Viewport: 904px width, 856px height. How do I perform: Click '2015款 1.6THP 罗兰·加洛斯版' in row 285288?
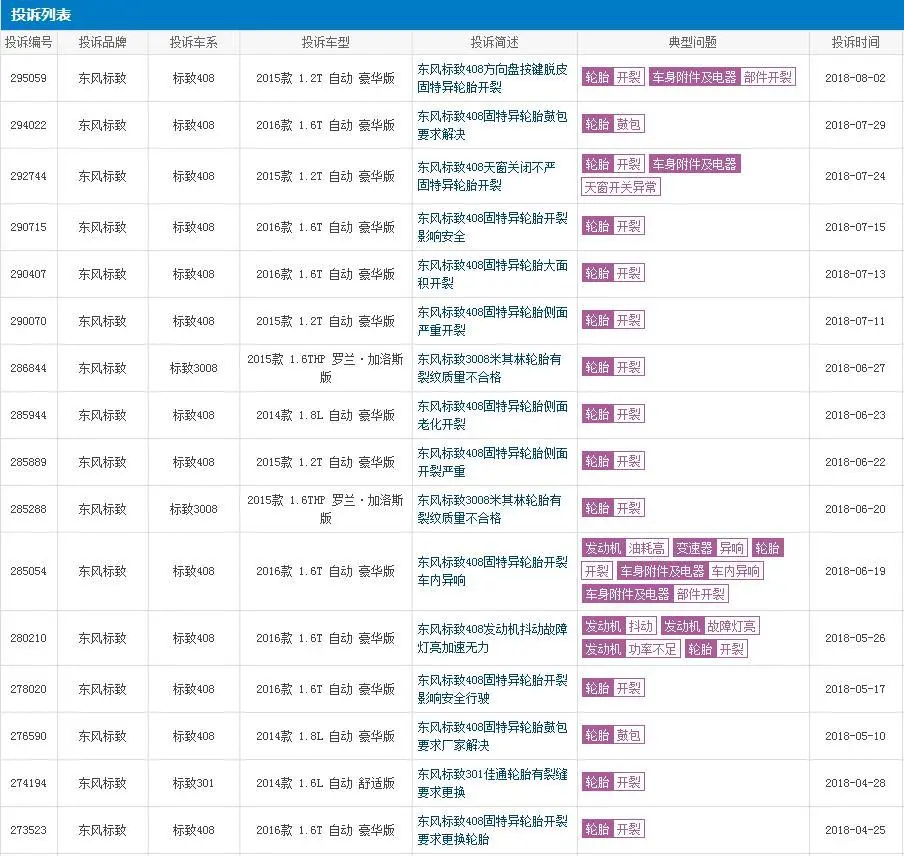point(326,509)
